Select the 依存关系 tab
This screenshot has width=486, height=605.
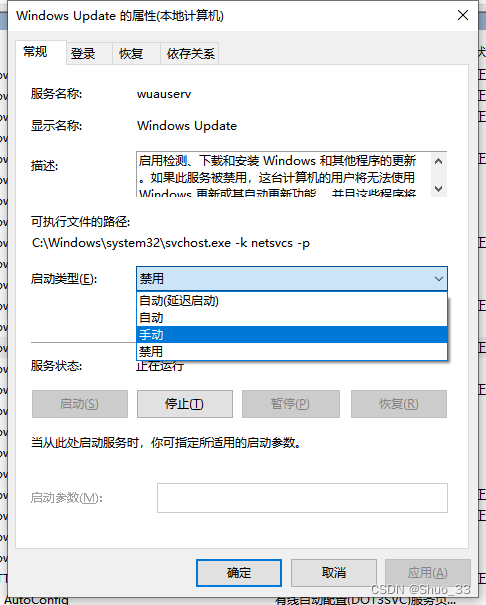tap(190, 53)
